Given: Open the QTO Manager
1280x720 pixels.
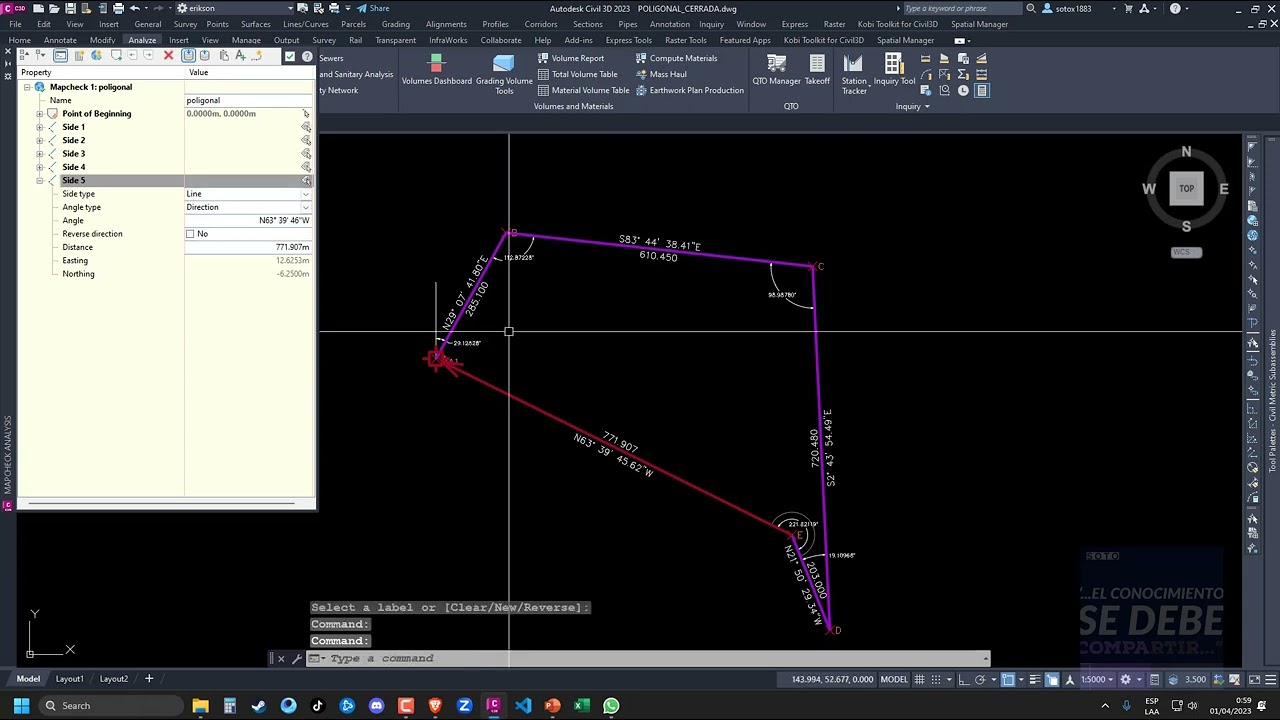Looking at the screenshot, I should coord(777,70).
